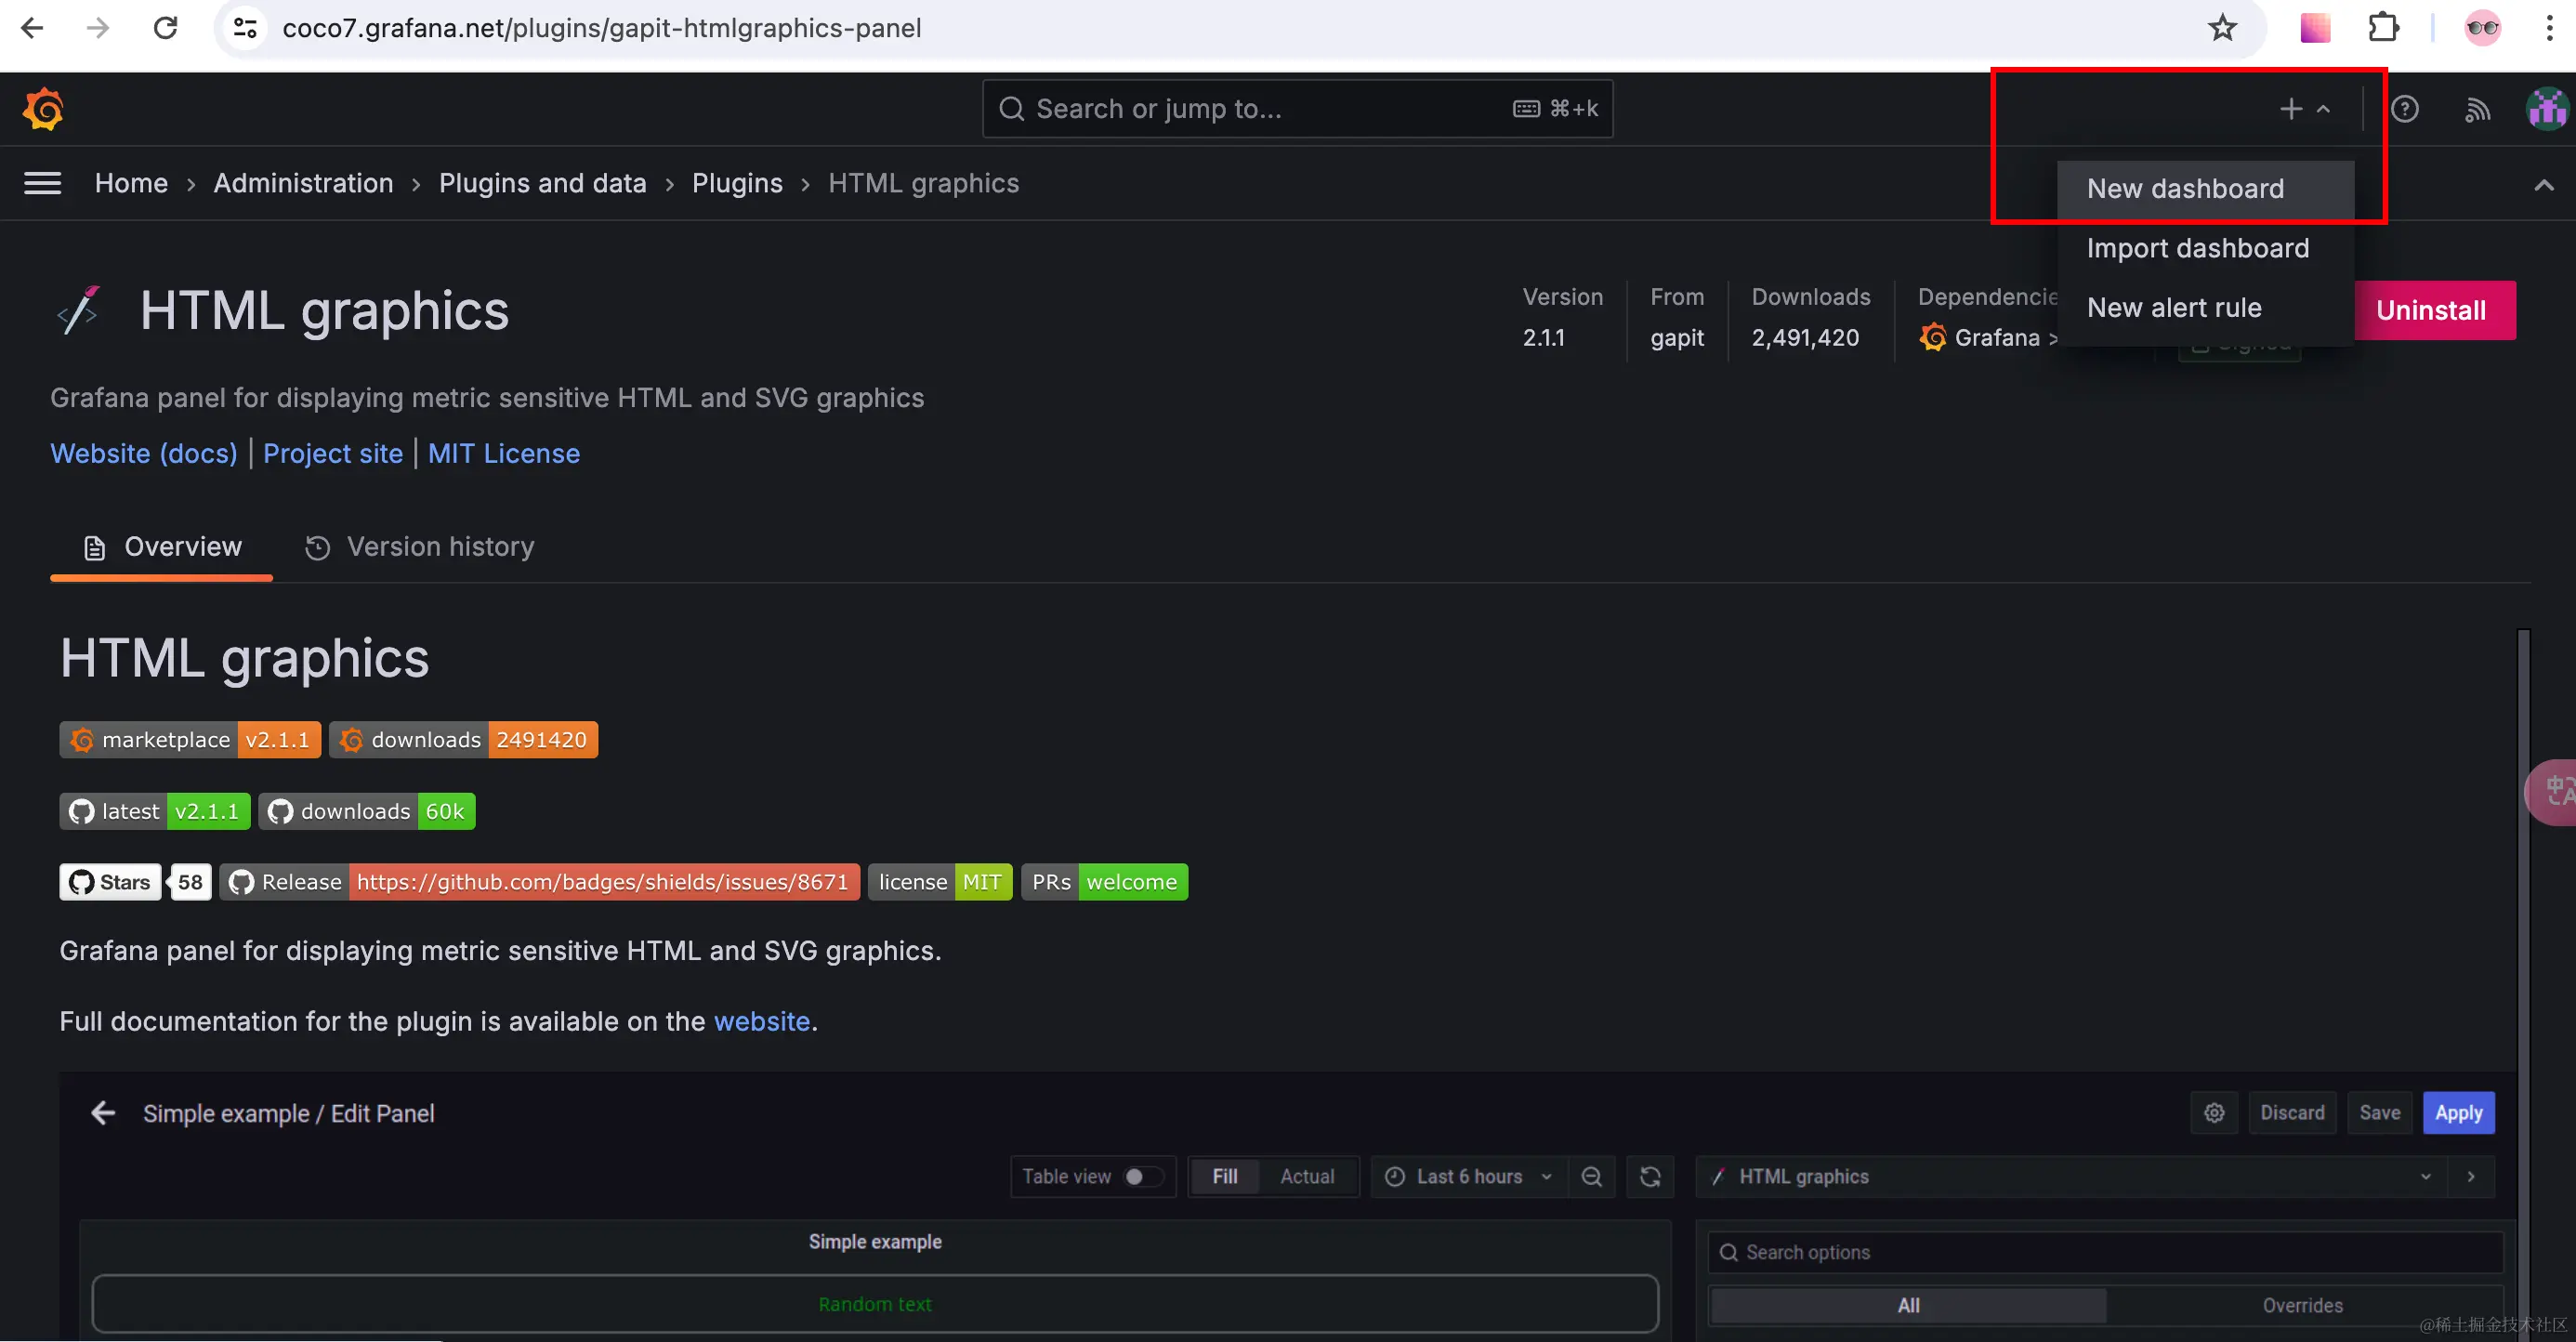The image size is (2576, 1342).
Task: Expand the panel options side arrow
Action: (2471, 1177)
